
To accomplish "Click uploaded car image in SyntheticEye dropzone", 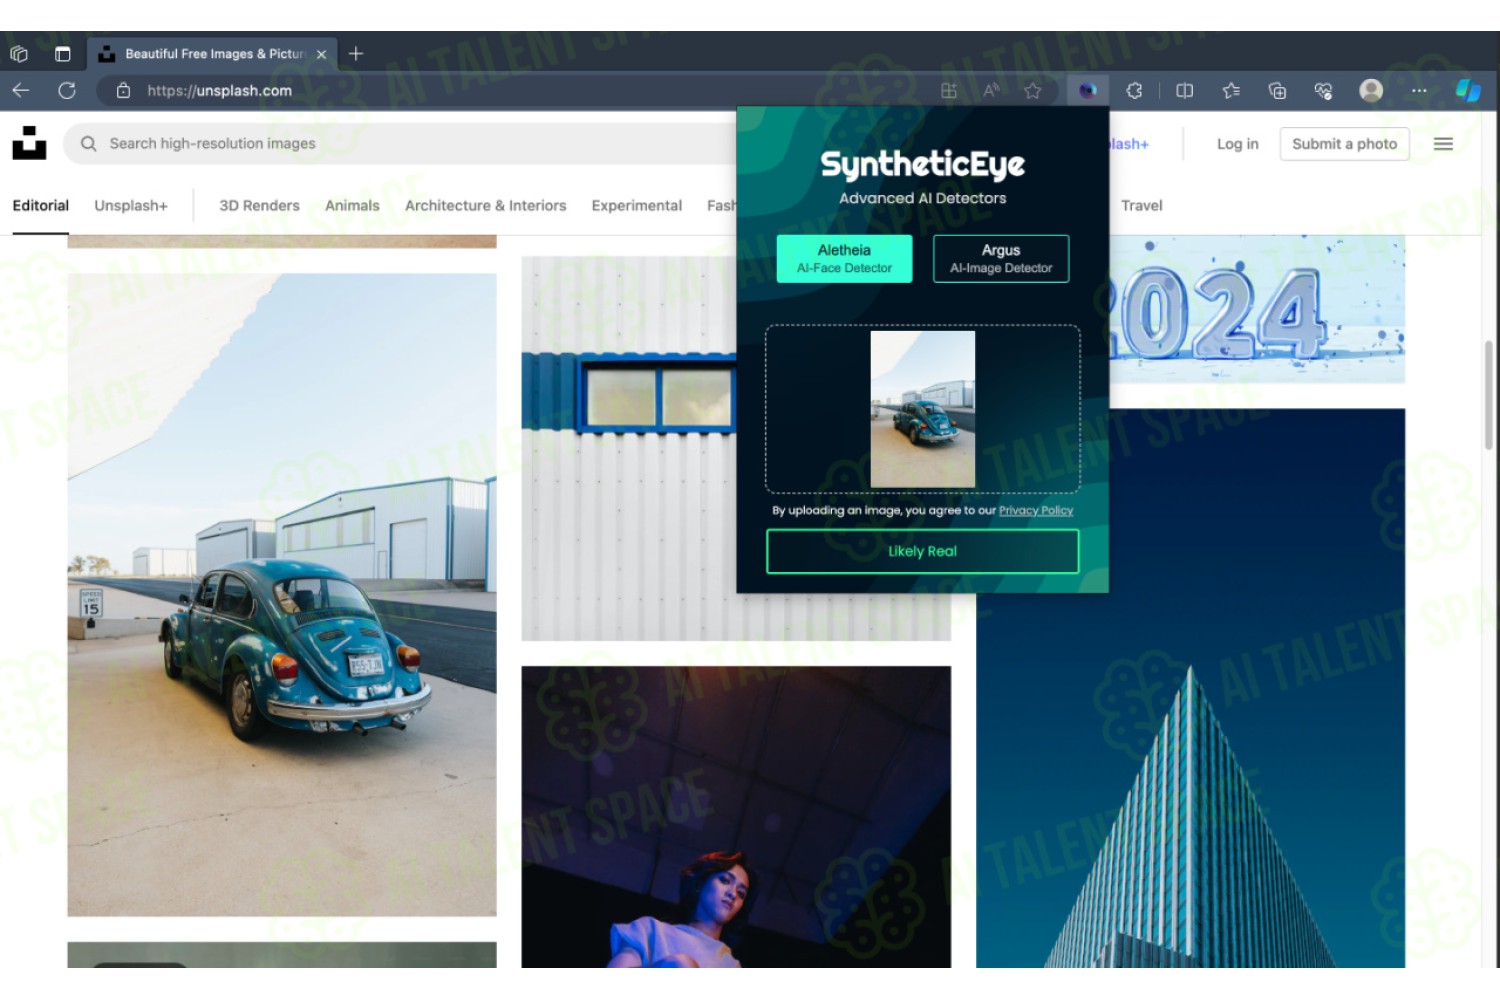I will pyautogui.click(x=922, y=409).
